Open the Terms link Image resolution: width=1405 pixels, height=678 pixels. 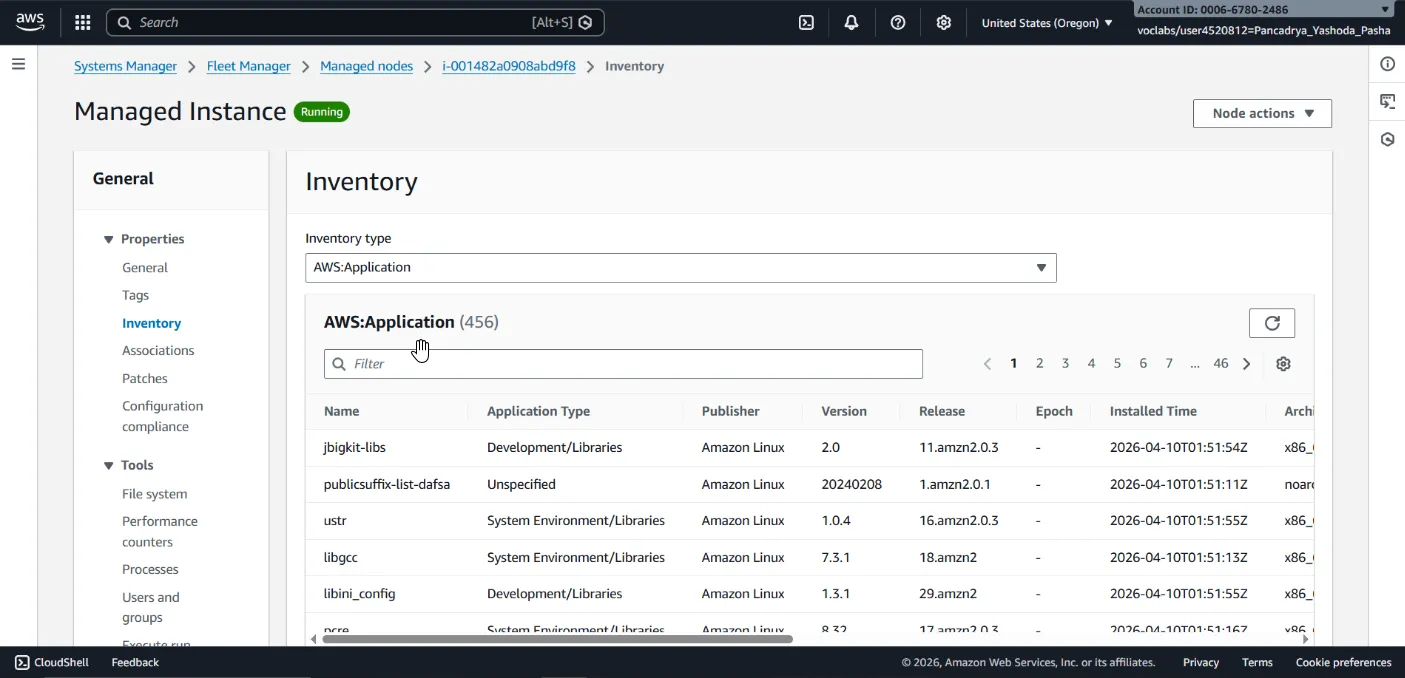1257,662
